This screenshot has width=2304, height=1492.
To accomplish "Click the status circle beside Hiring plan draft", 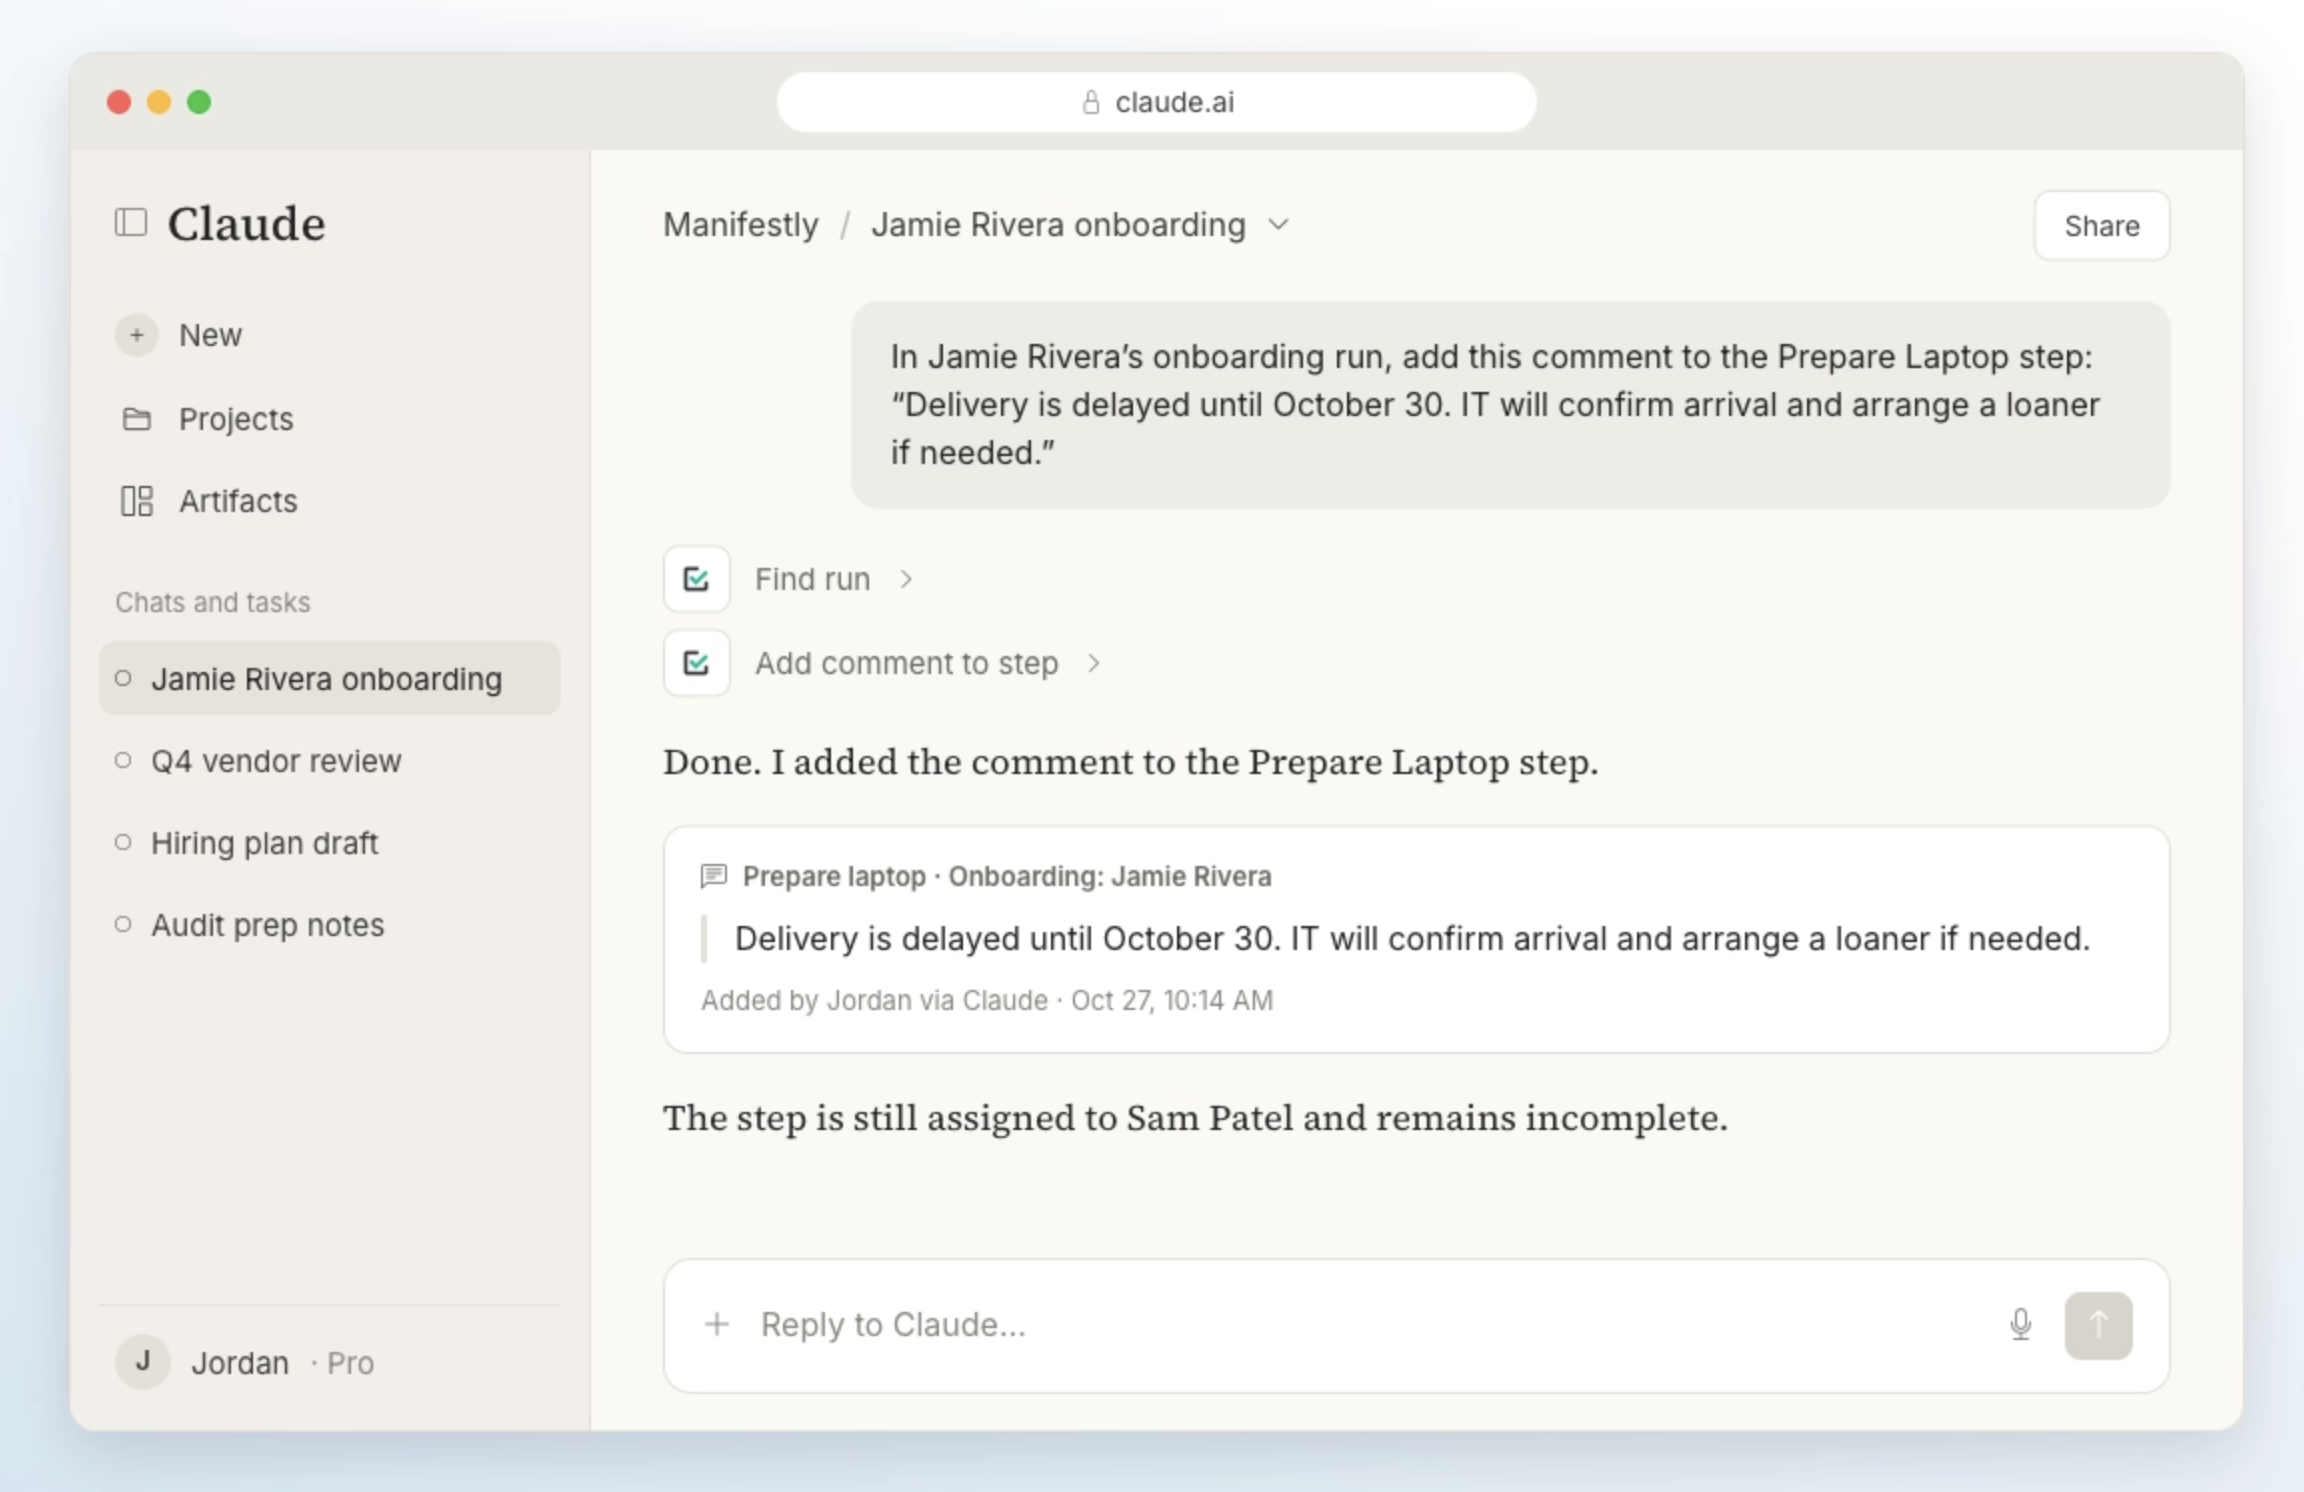I will click(x=123, y=842).
